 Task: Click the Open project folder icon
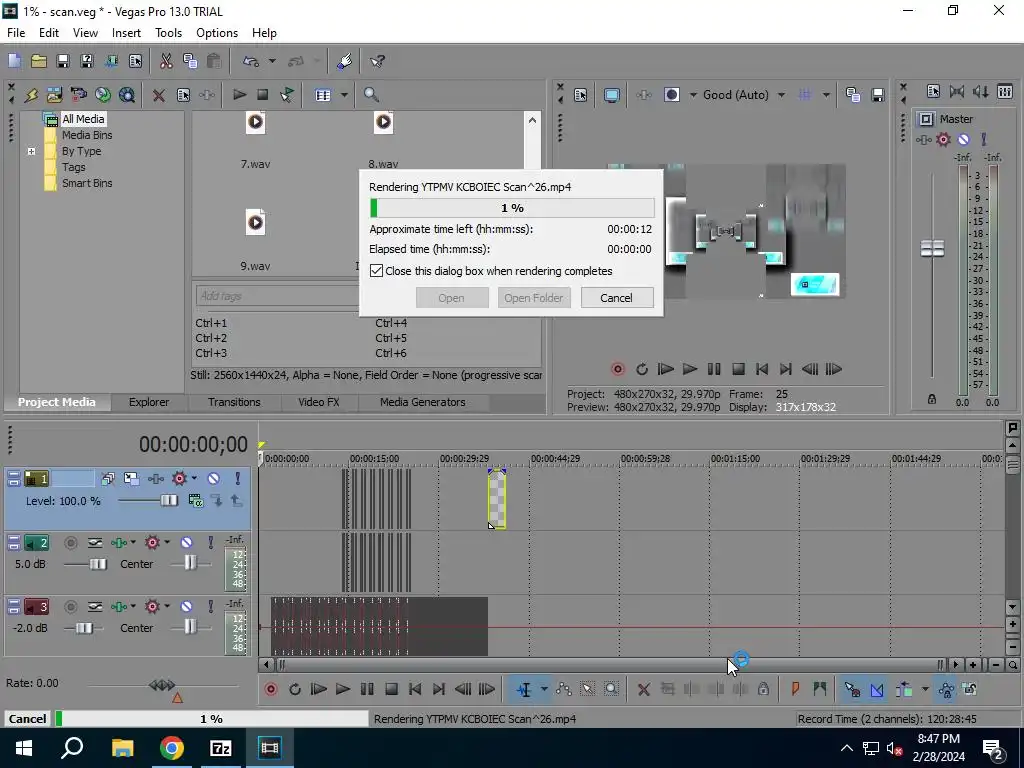point(39,61)
